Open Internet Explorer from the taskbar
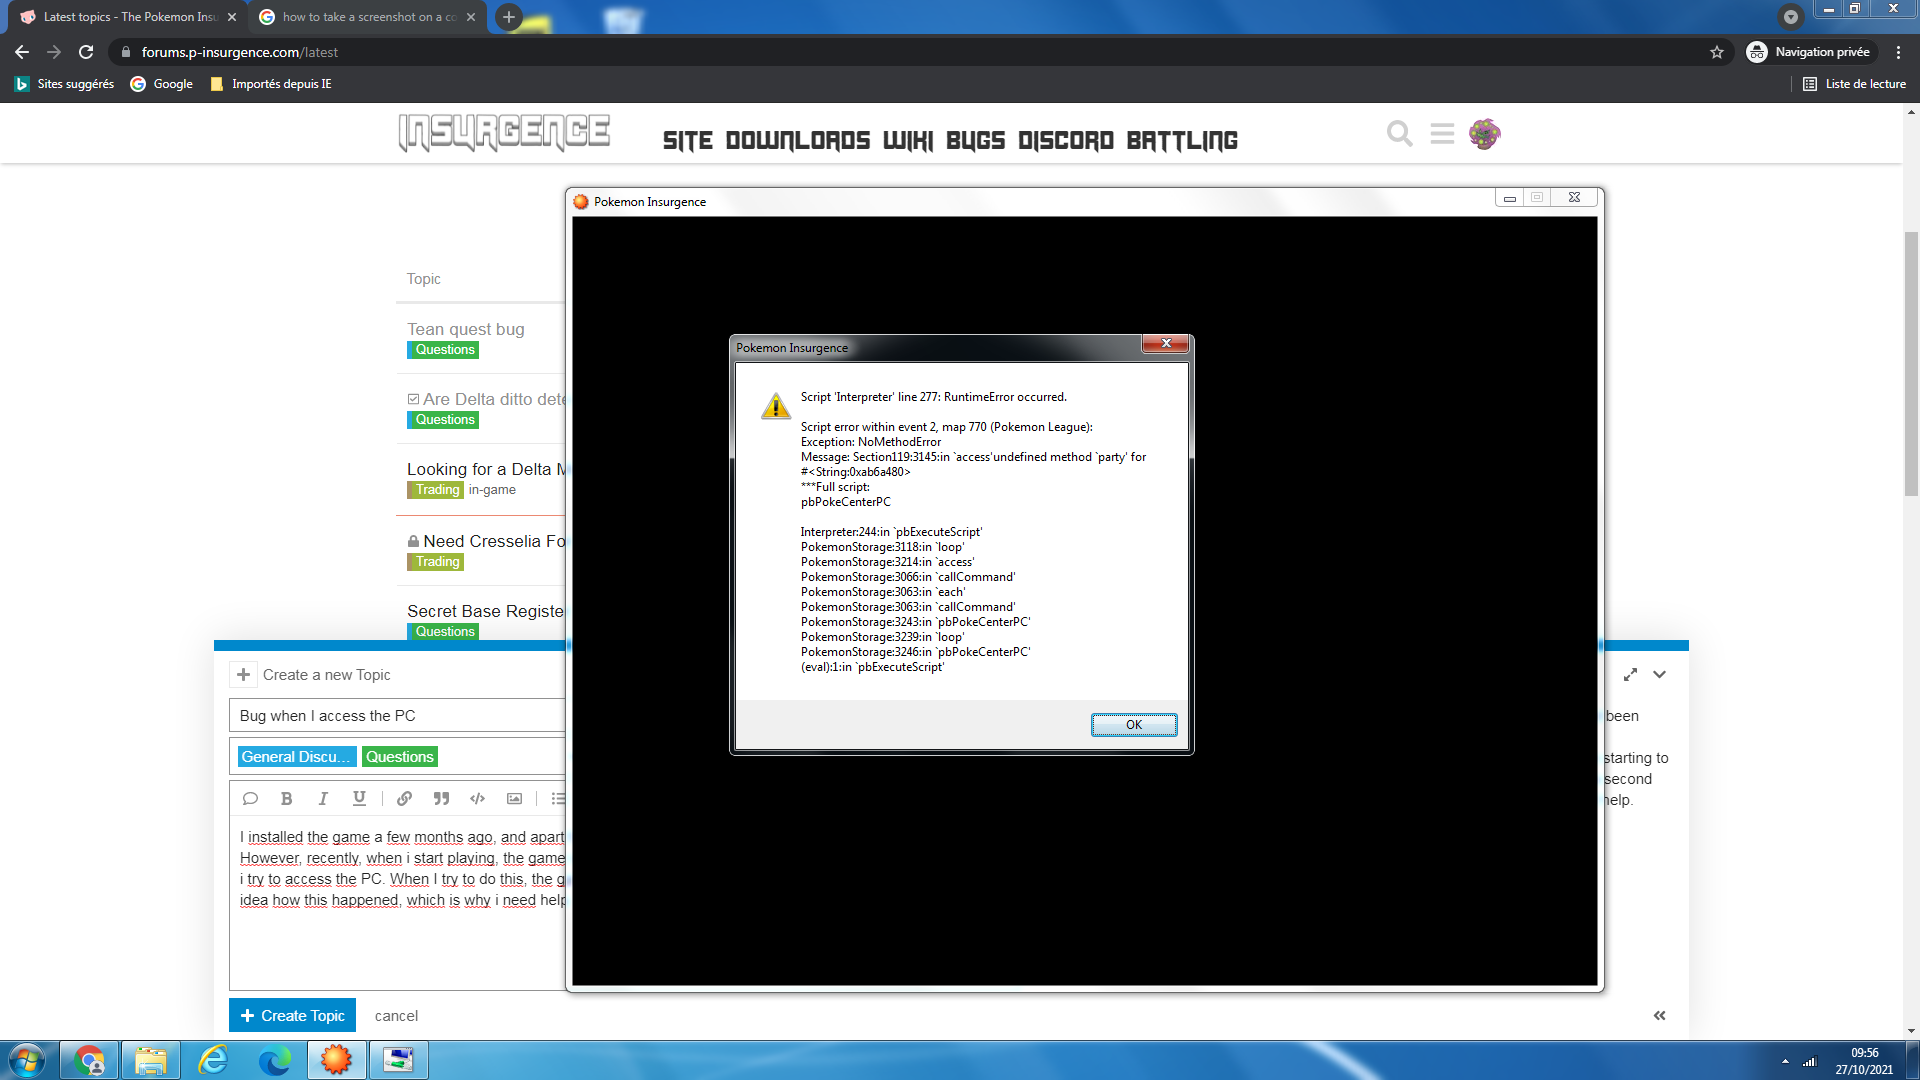The image size is (1920, 1080). [x=213, y=1060]
